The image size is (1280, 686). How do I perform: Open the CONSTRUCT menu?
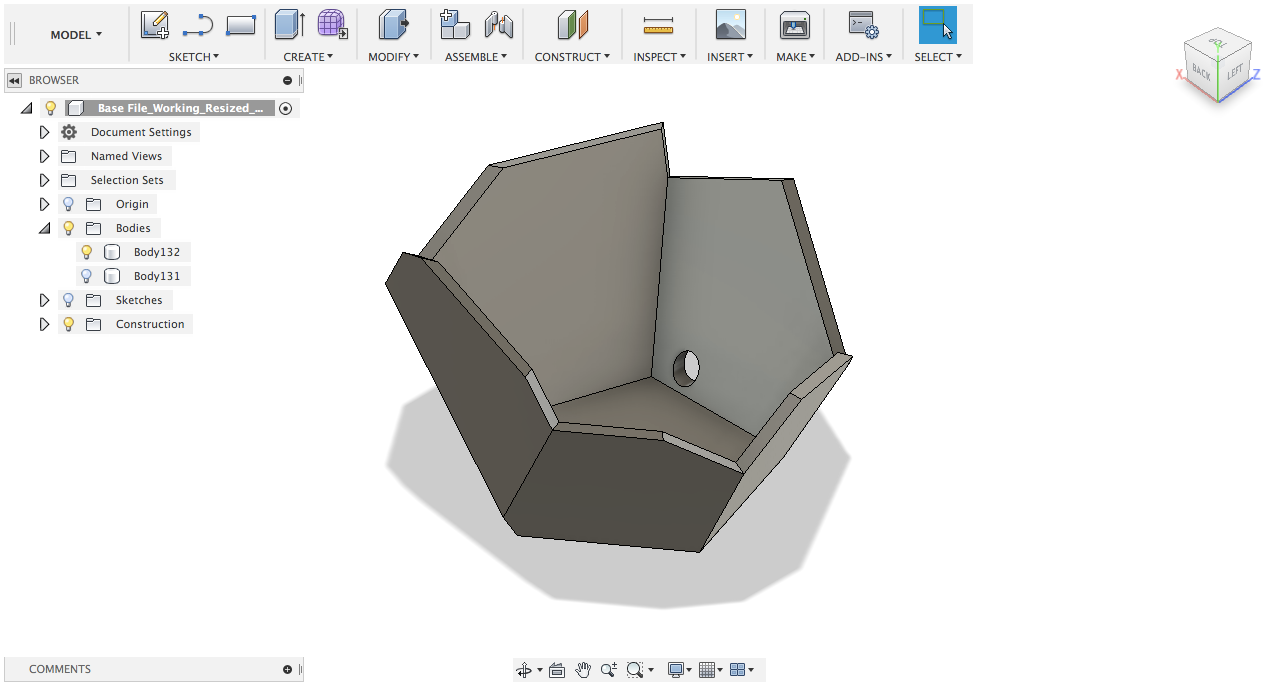tap(572, 57)
